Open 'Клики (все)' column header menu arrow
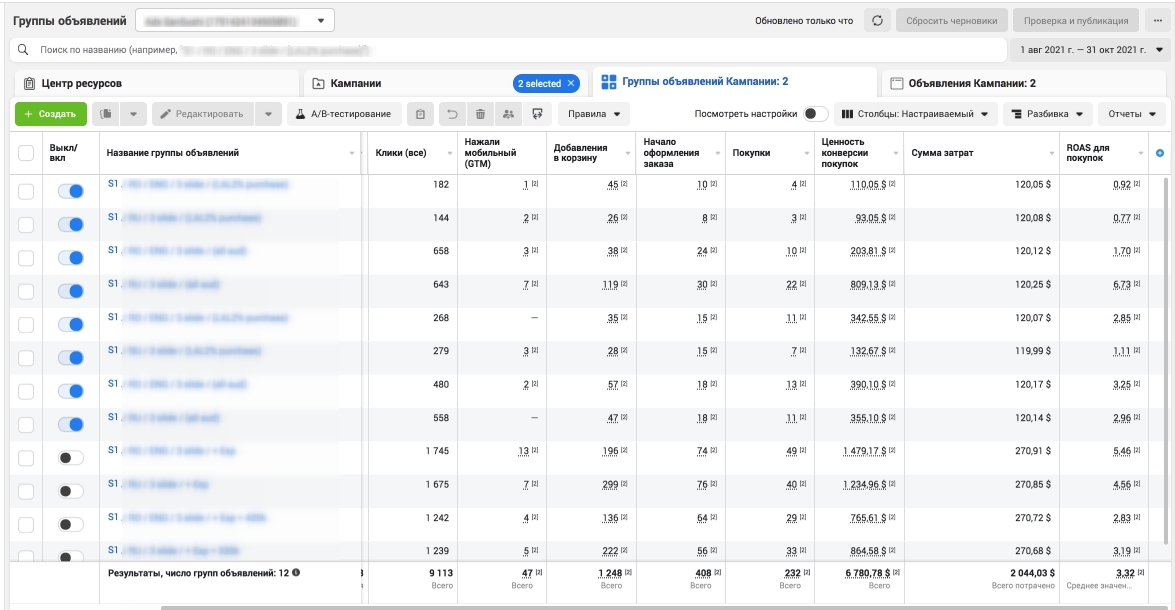Image resolution: width=1175 pixels, height=610 pixels. click(450, 153)
